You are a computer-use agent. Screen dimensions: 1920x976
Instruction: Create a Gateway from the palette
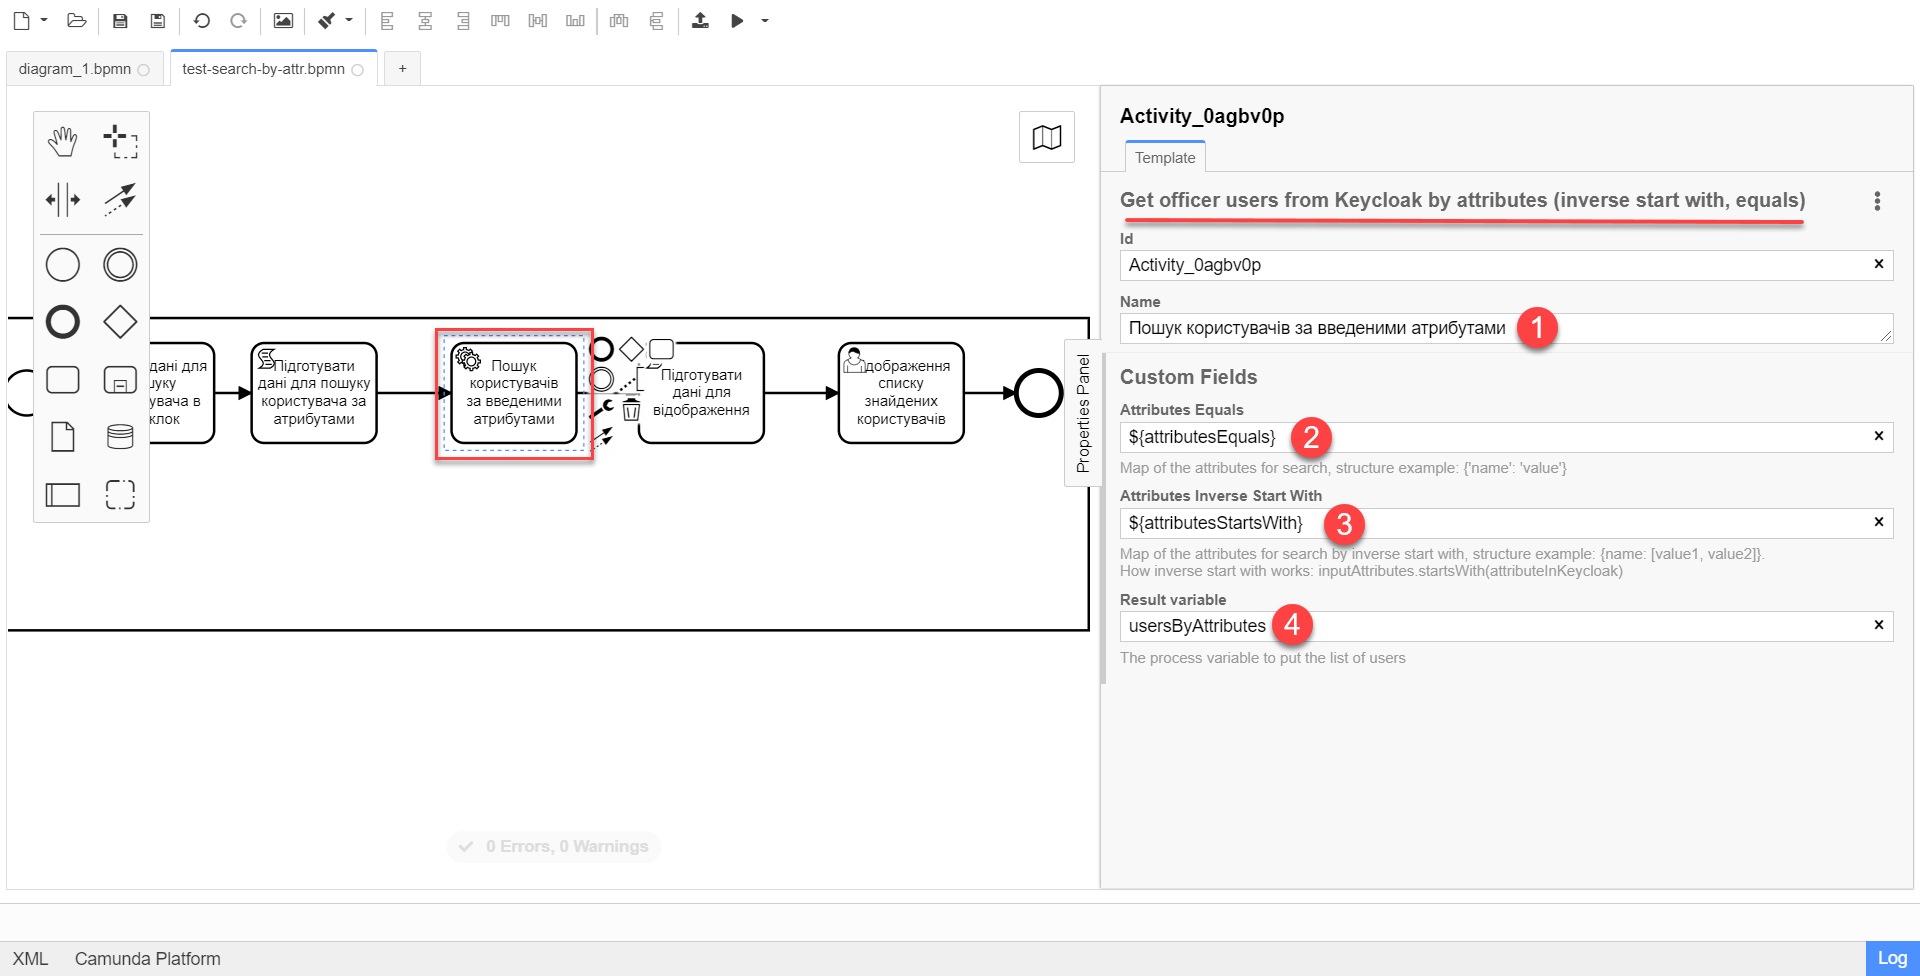click(120, 322)
